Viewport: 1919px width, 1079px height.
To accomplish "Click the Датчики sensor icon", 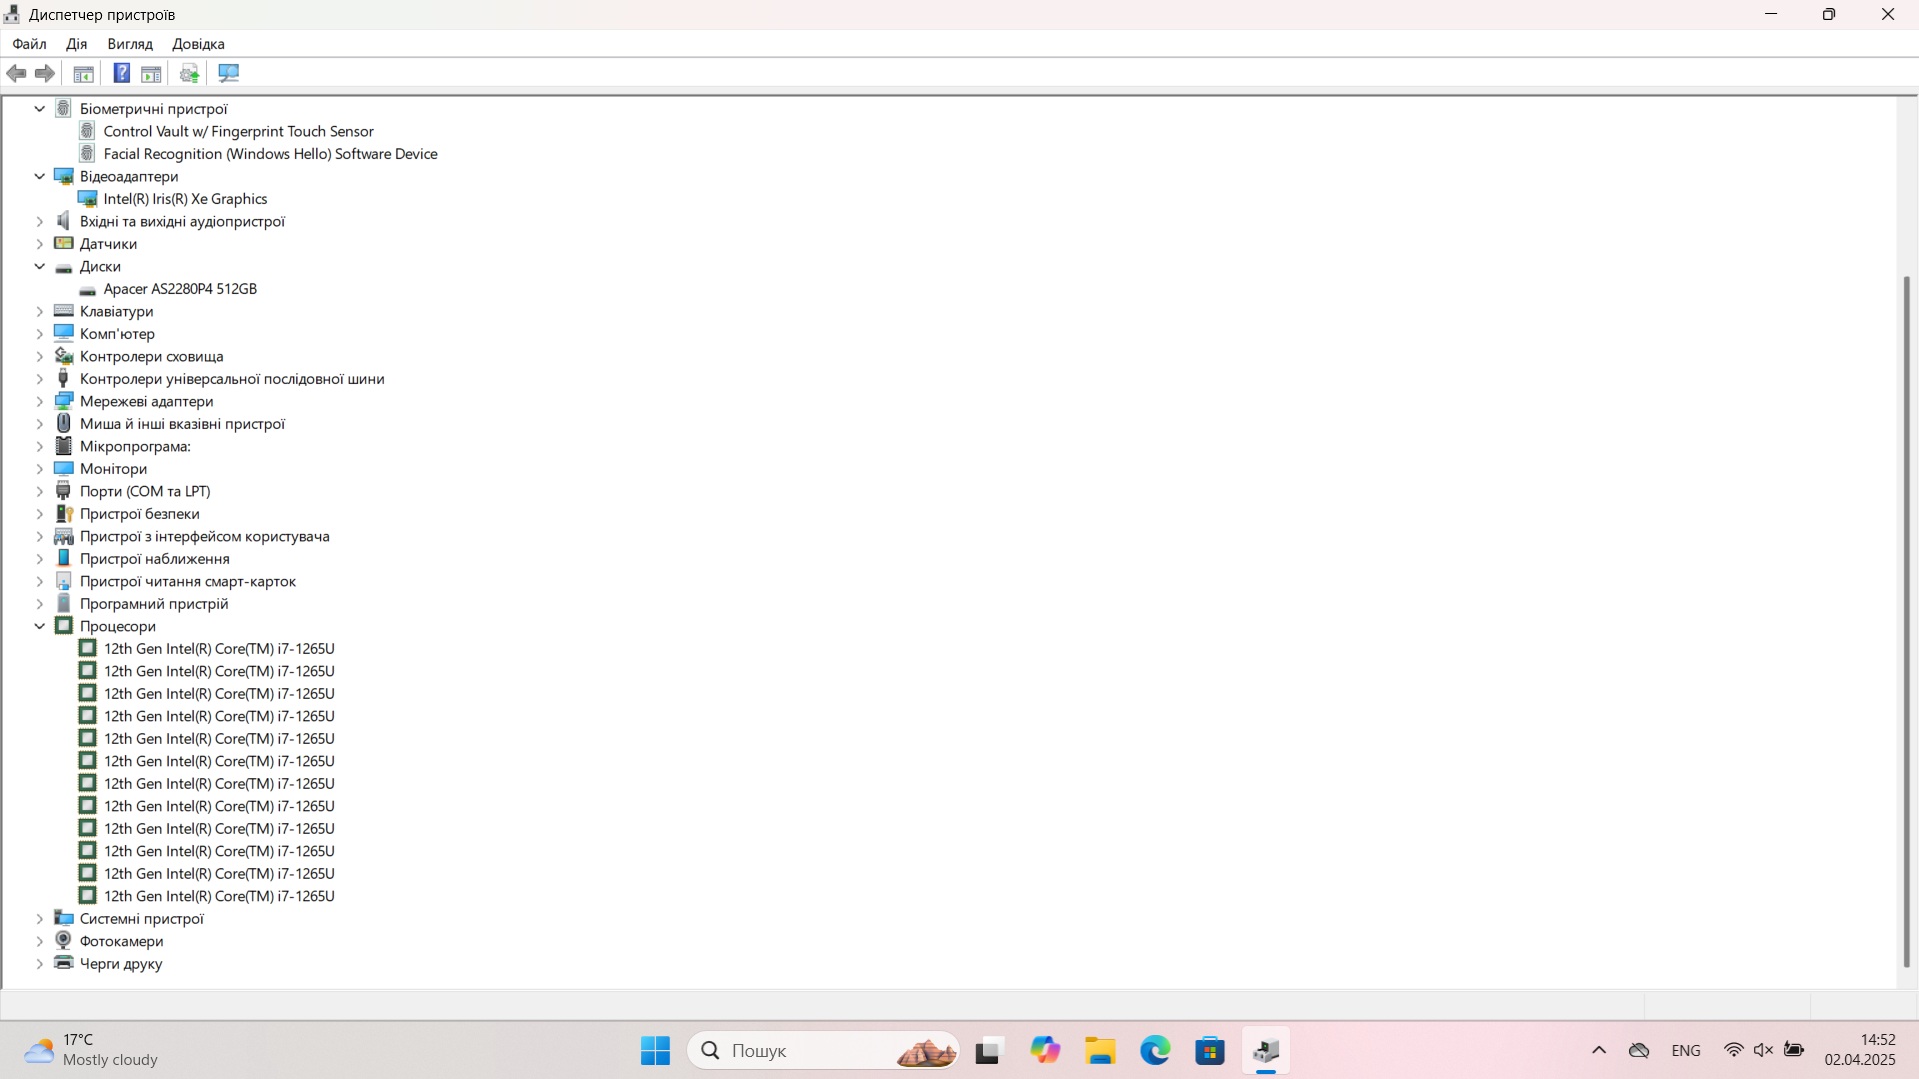I will click(64, 243).
